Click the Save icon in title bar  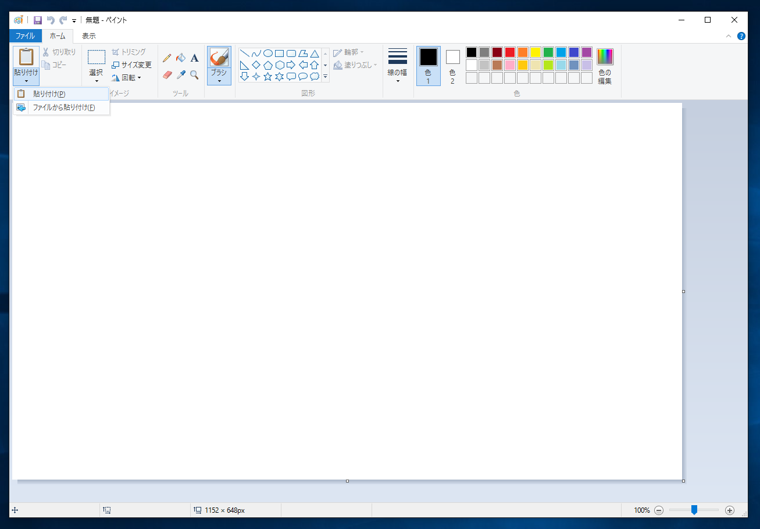(x=38, y=20)
